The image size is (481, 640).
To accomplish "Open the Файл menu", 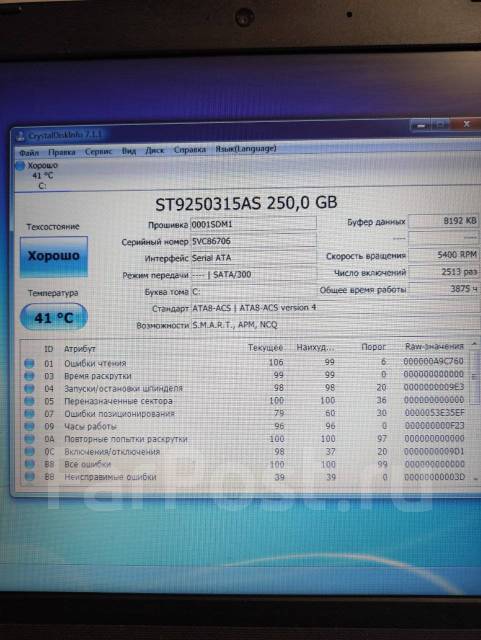I will click(29, 153).
